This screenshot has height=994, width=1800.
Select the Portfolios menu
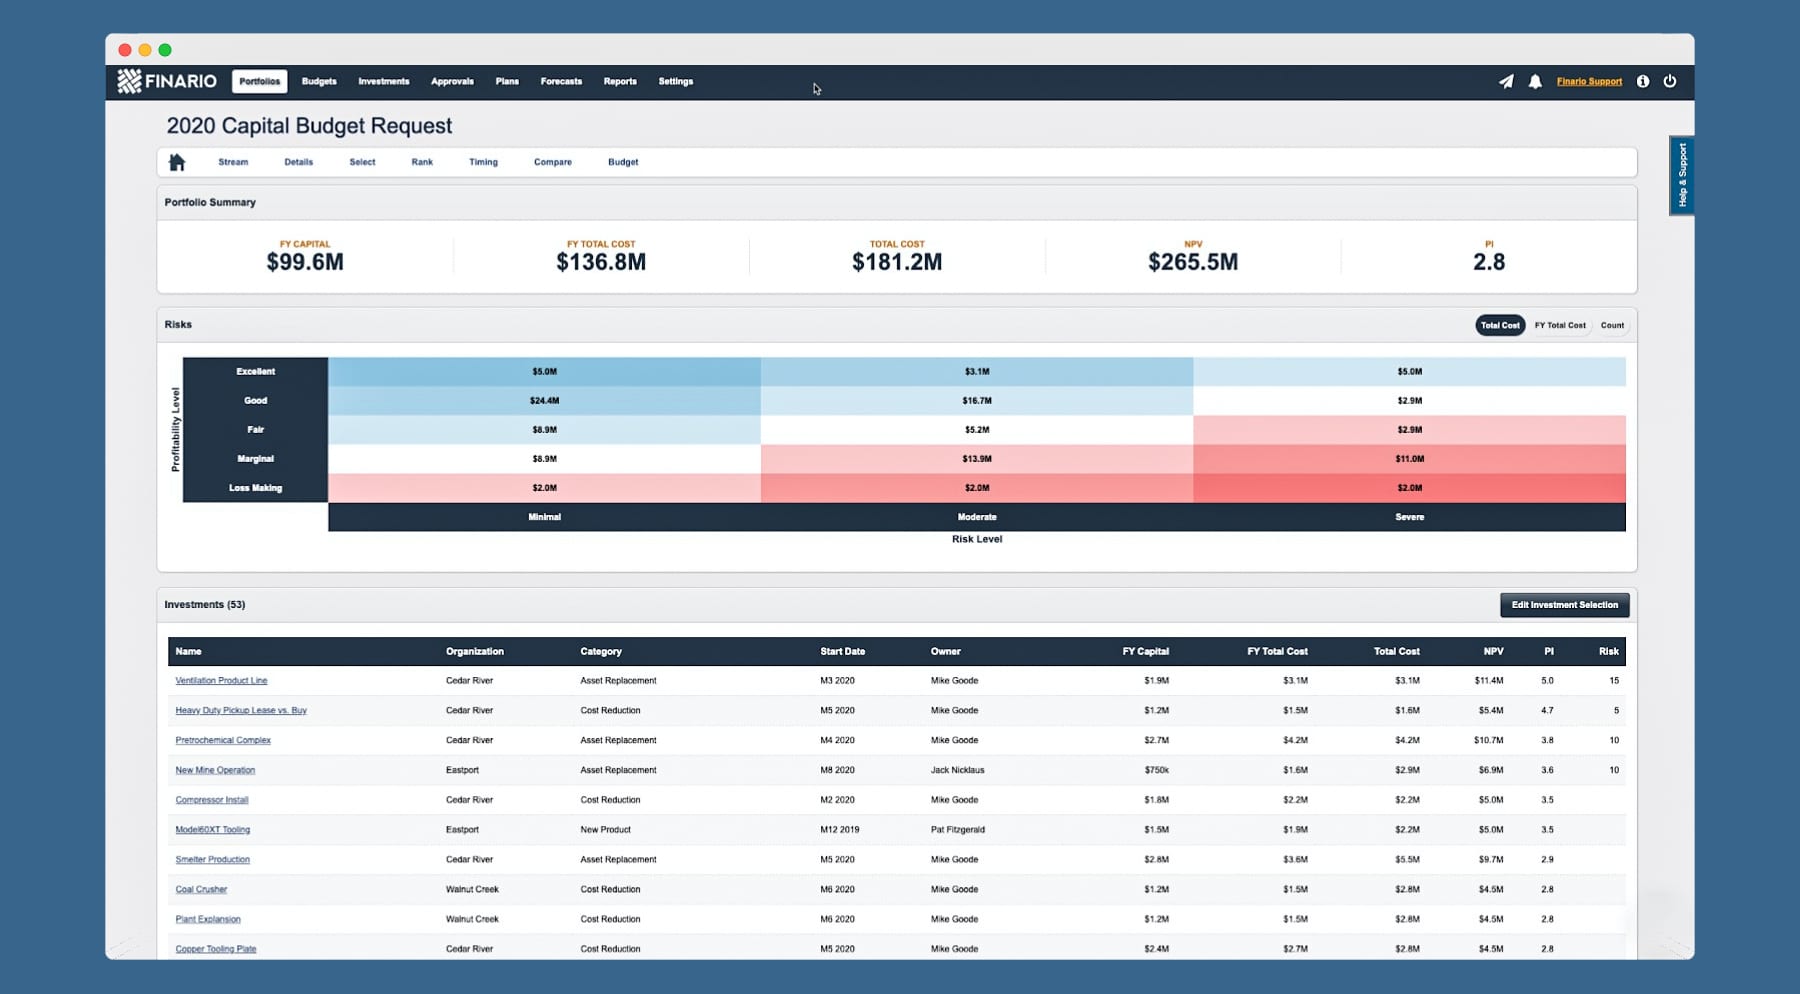pos(260,82)
